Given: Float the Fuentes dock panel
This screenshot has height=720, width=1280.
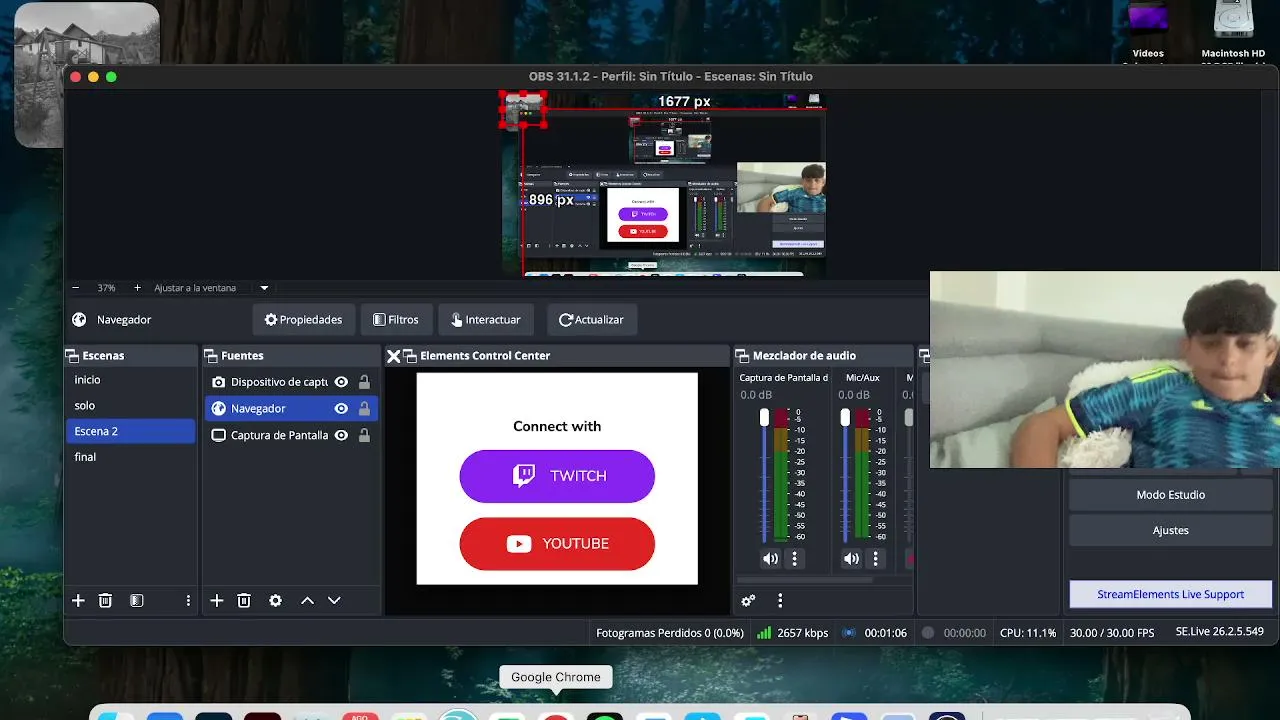Looking at the screenshot, I should tap(211, 355).
